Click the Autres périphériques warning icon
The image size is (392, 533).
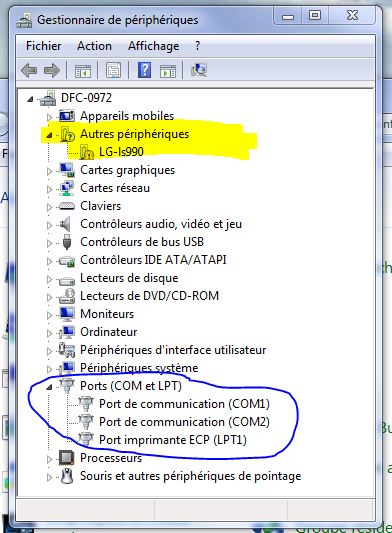click(67, 134)
